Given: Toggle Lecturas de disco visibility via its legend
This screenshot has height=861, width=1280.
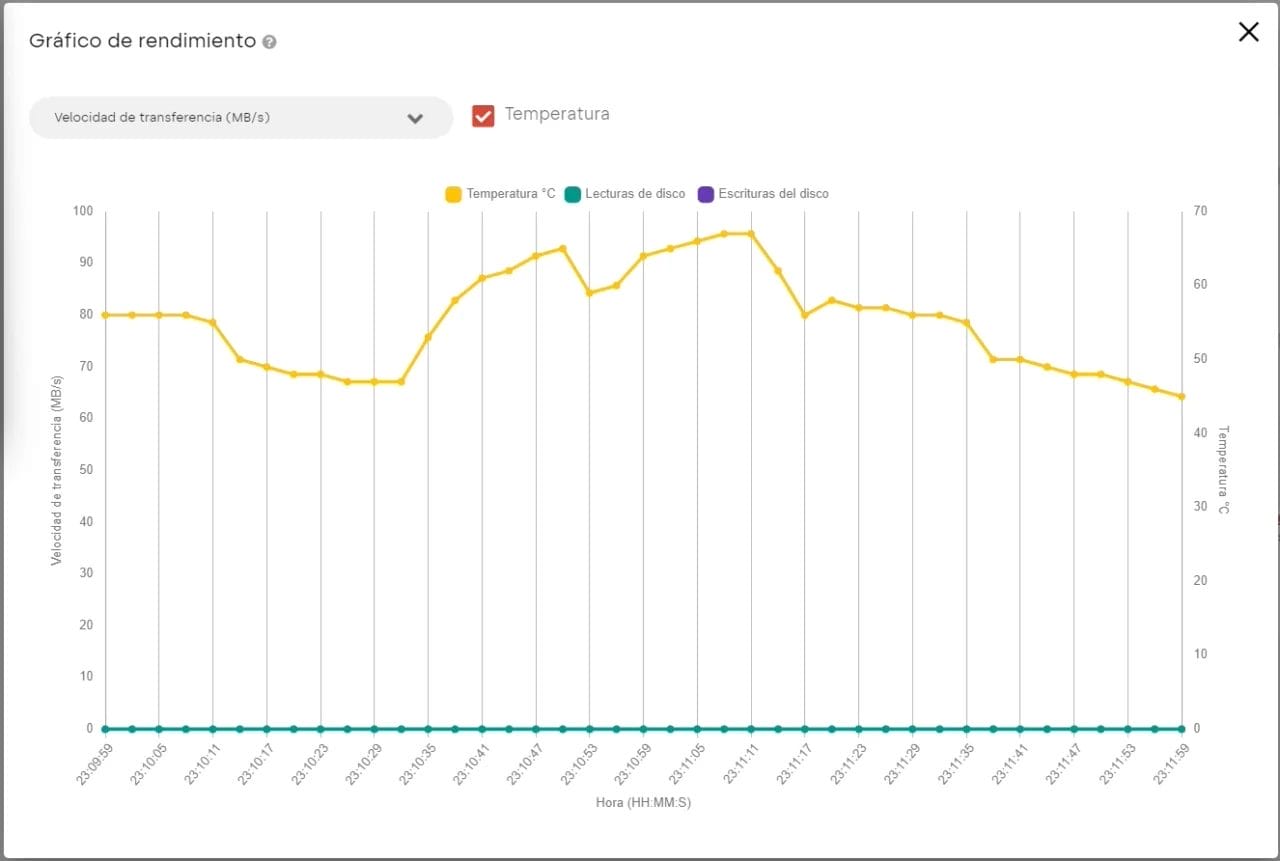Looking at the screenshot, I should coord(572,193).
